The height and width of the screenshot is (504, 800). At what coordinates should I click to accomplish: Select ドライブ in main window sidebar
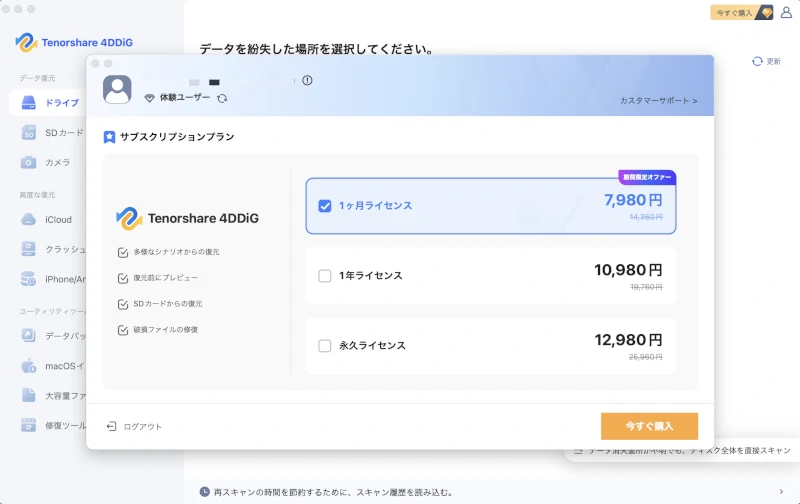[x=47, y=103]
